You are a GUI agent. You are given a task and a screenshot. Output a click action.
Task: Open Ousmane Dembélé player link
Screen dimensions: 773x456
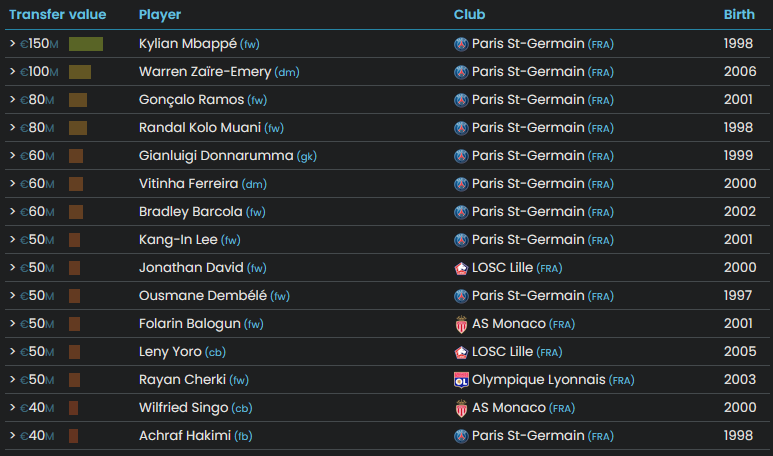[x=203, y=295]
